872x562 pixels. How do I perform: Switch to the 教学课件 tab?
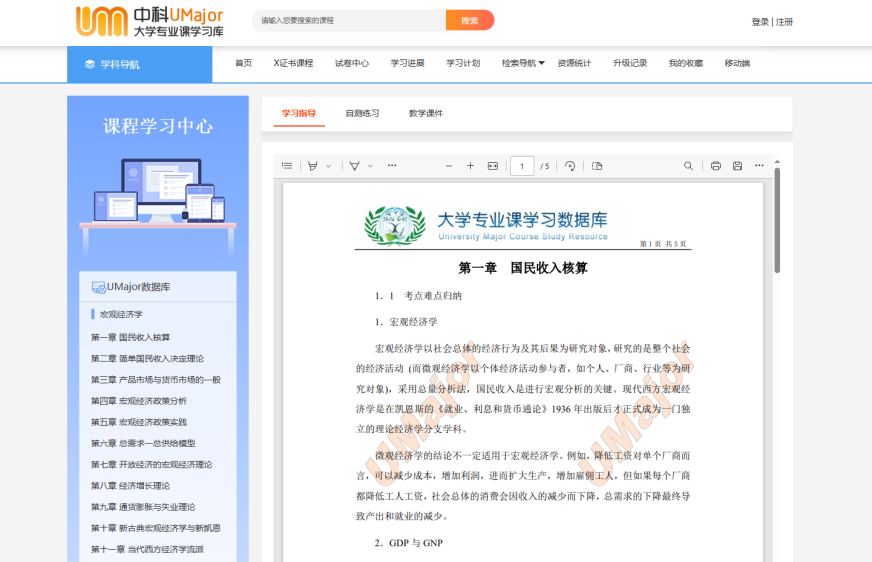[x=425, y=113]
